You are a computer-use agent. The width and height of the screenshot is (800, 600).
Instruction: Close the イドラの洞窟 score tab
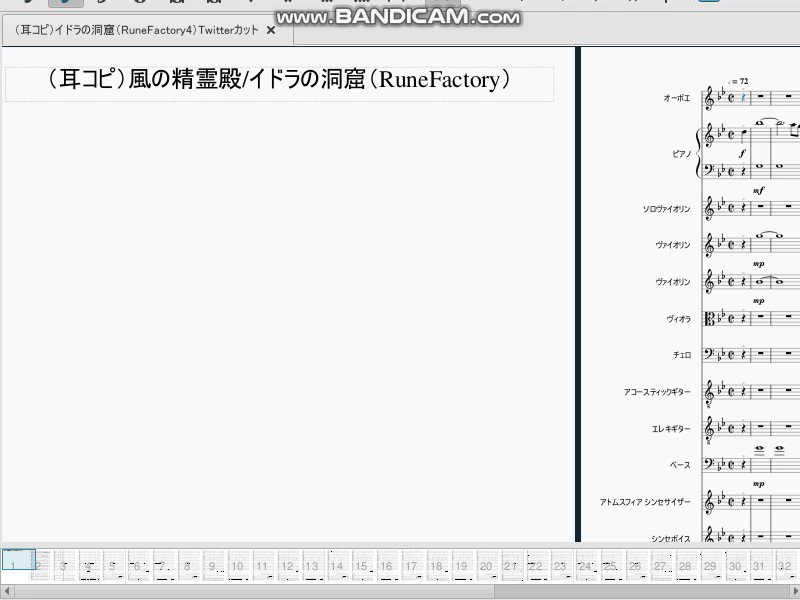tap(271, 31)
